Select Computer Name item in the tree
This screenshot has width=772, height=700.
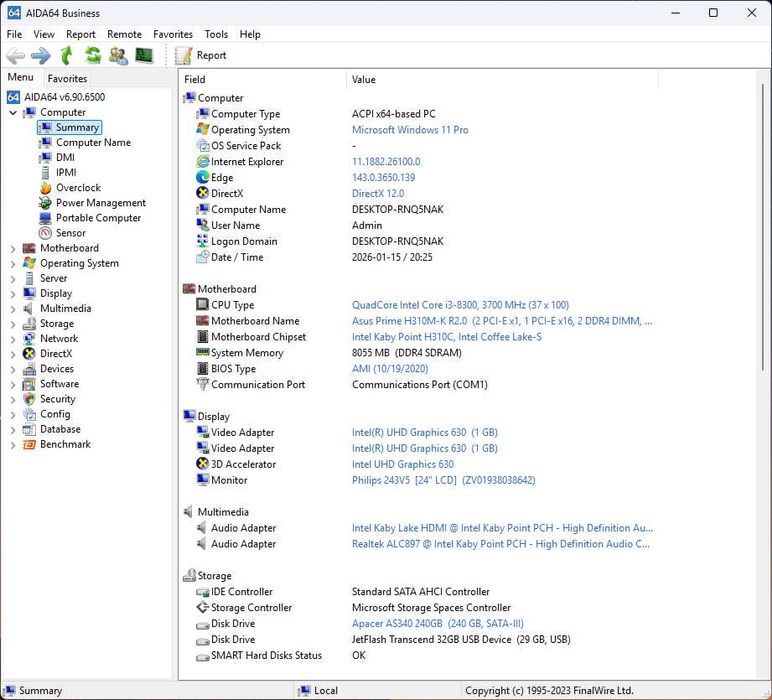[x=94, y=142]
